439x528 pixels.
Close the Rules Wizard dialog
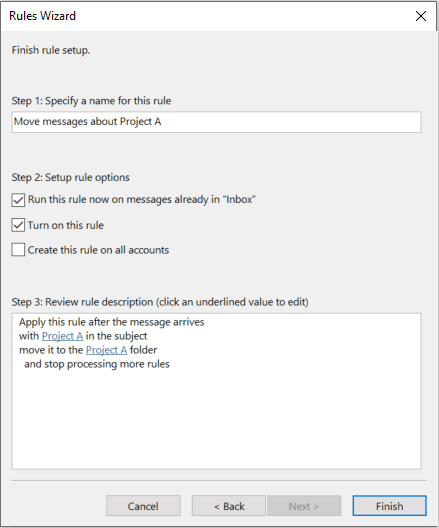coord(420,16)
